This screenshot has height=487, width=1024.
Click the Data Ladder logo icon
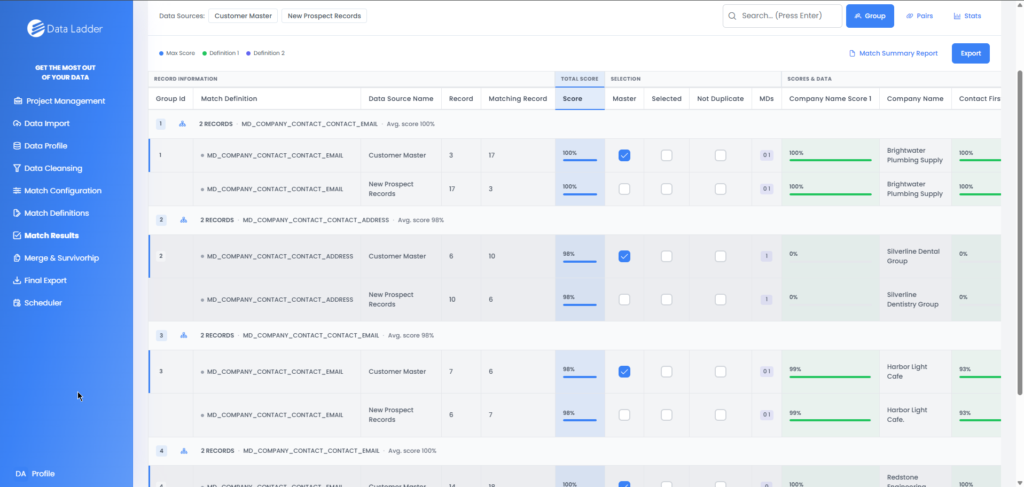point(36,28)
